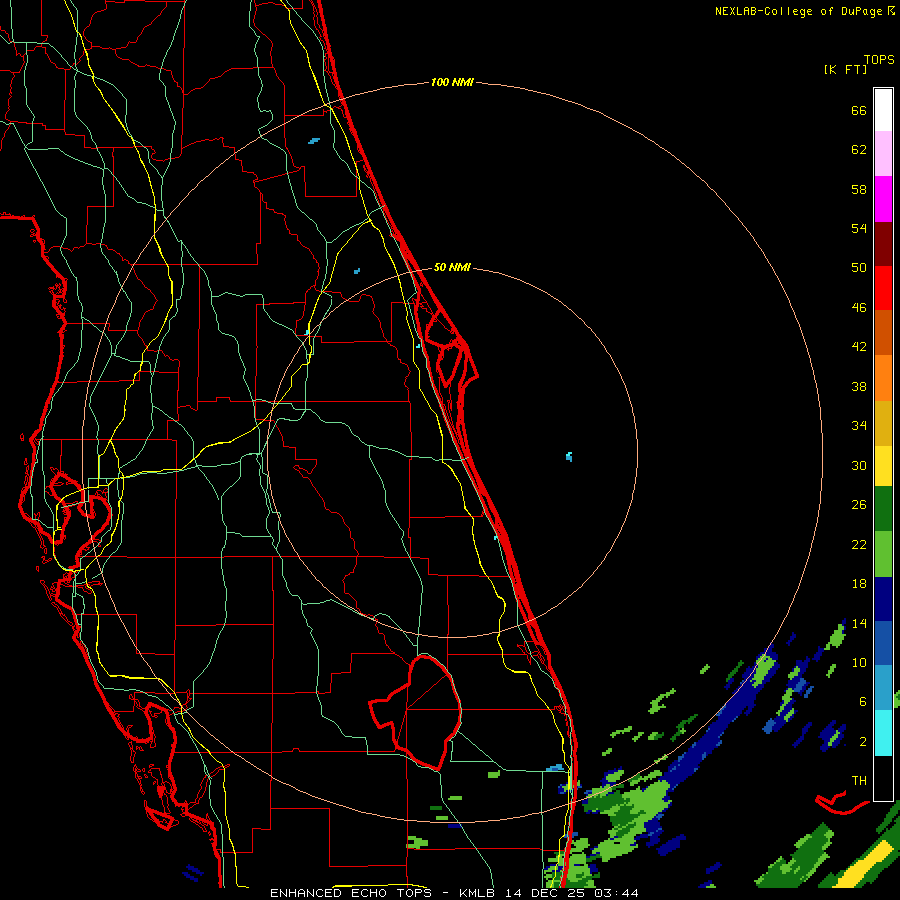This screenshot has width=900, height=900.
Task: Click the "14 DEC 25" date in caption
Action: tap(548, 893)
